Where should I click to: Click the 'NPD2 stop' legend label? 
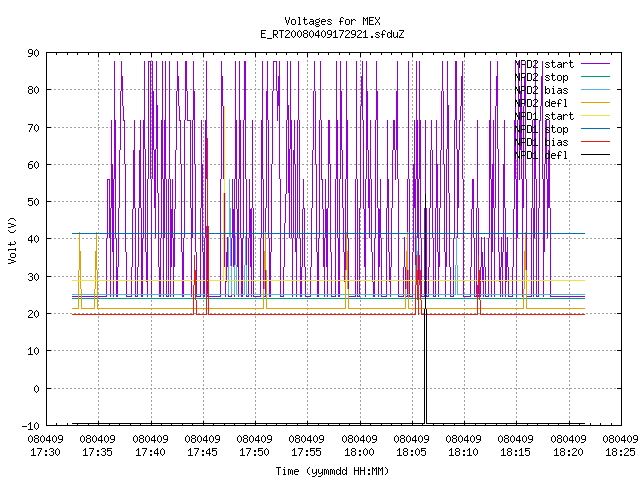coord(541,77)
